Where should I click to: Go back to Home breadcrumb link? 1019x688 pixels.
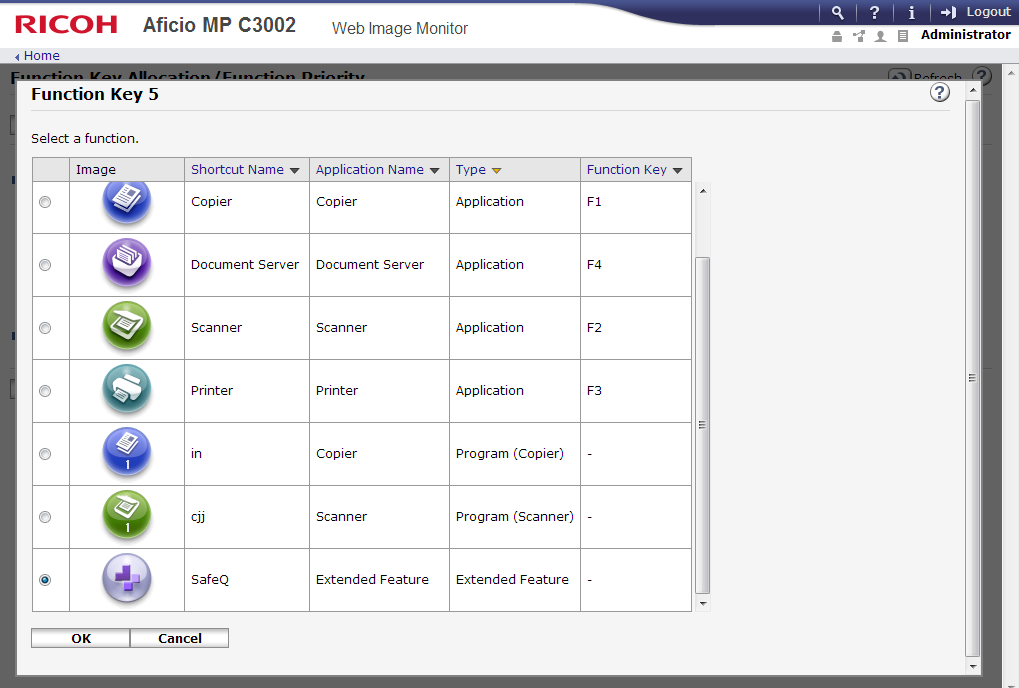[41, 56]
